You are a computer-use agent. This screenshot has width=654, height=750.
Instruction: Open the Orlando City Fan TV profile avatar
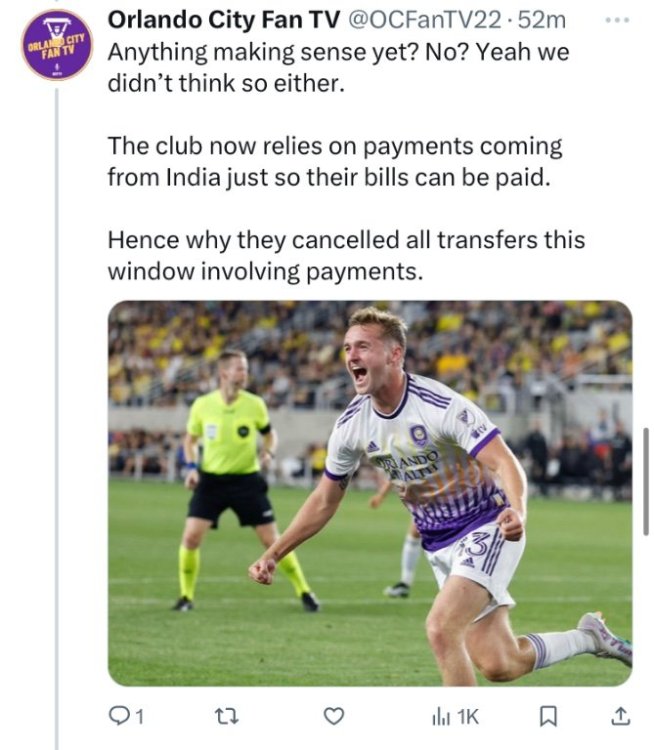point(57,44)
